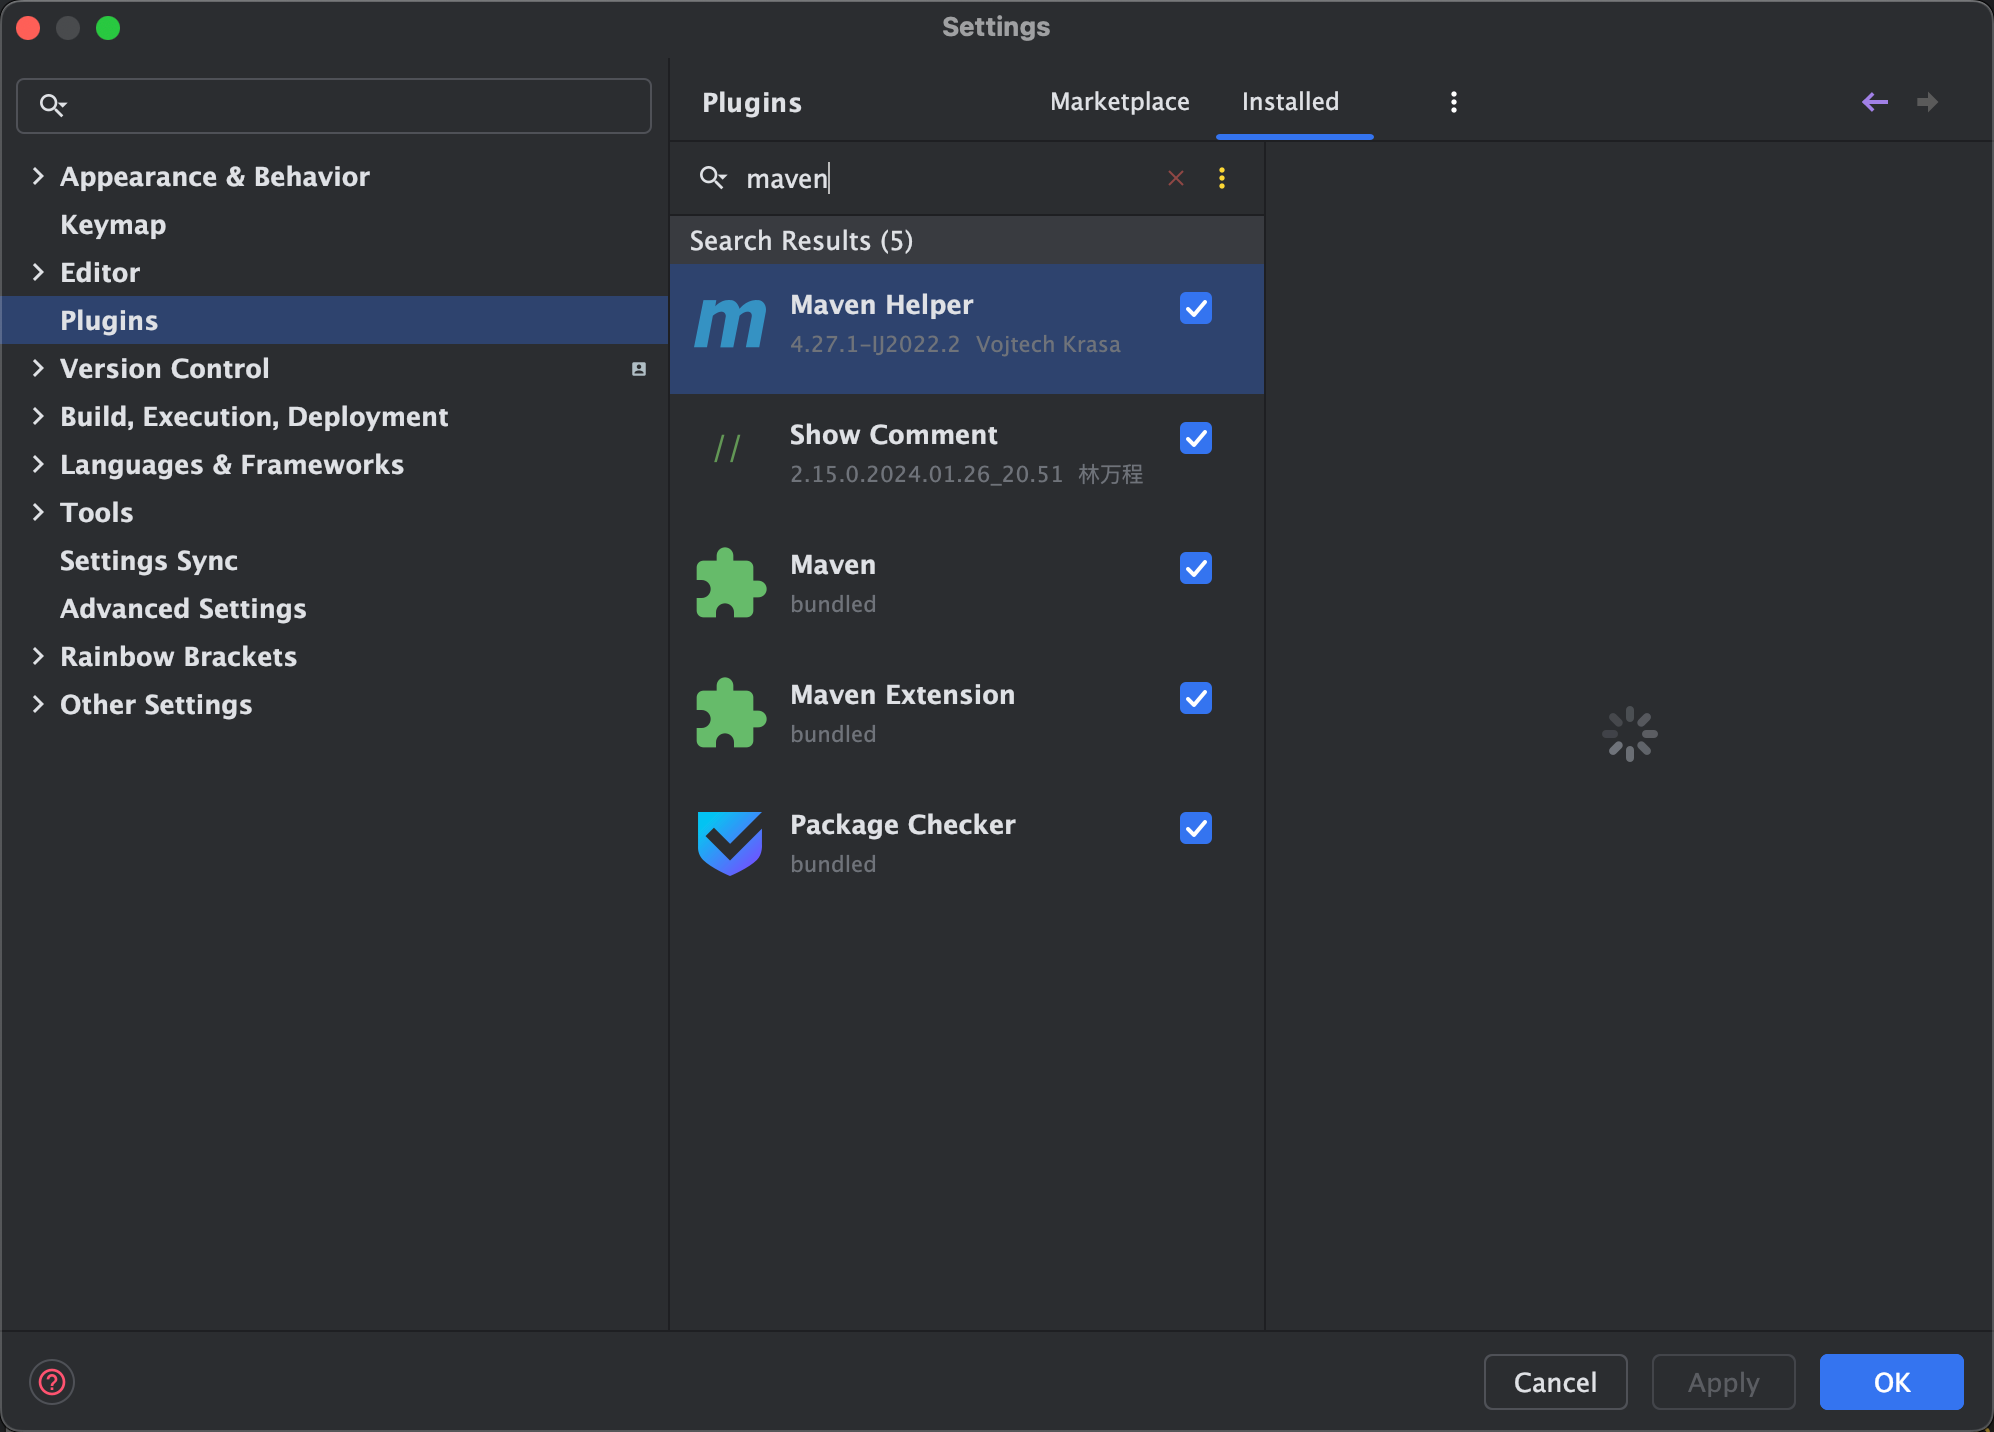This screenshot has height=1432, width=1994.
Task: Navigate back with purple arrow
Action: click(1875, 102)
